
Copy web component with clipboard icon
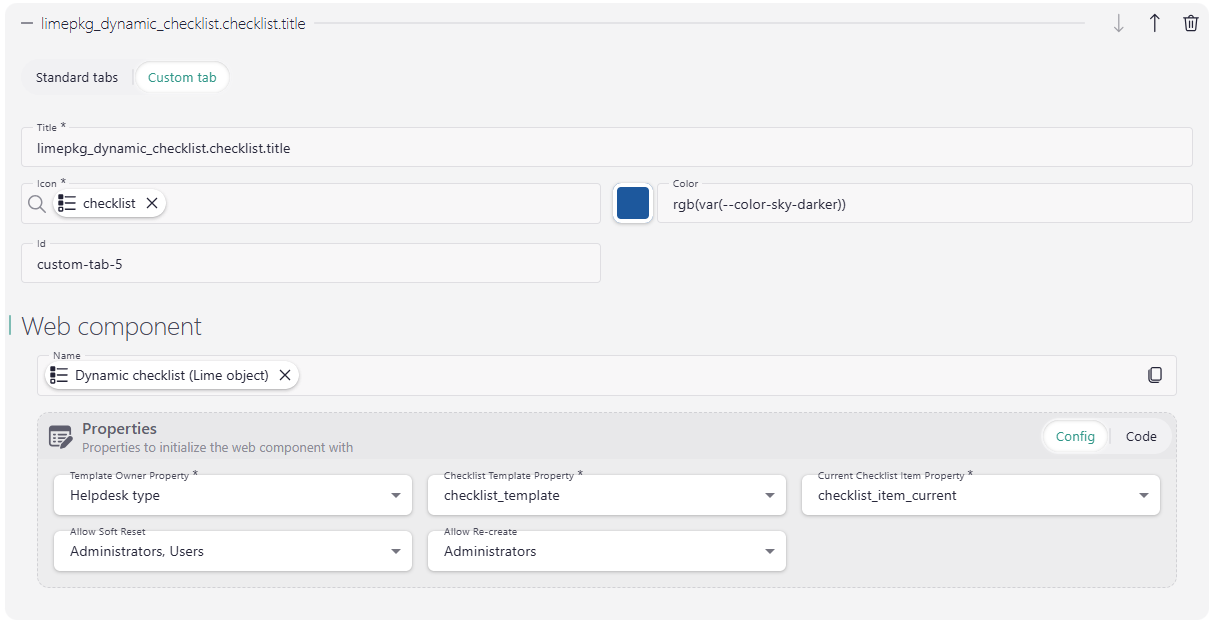[1155, 375]
